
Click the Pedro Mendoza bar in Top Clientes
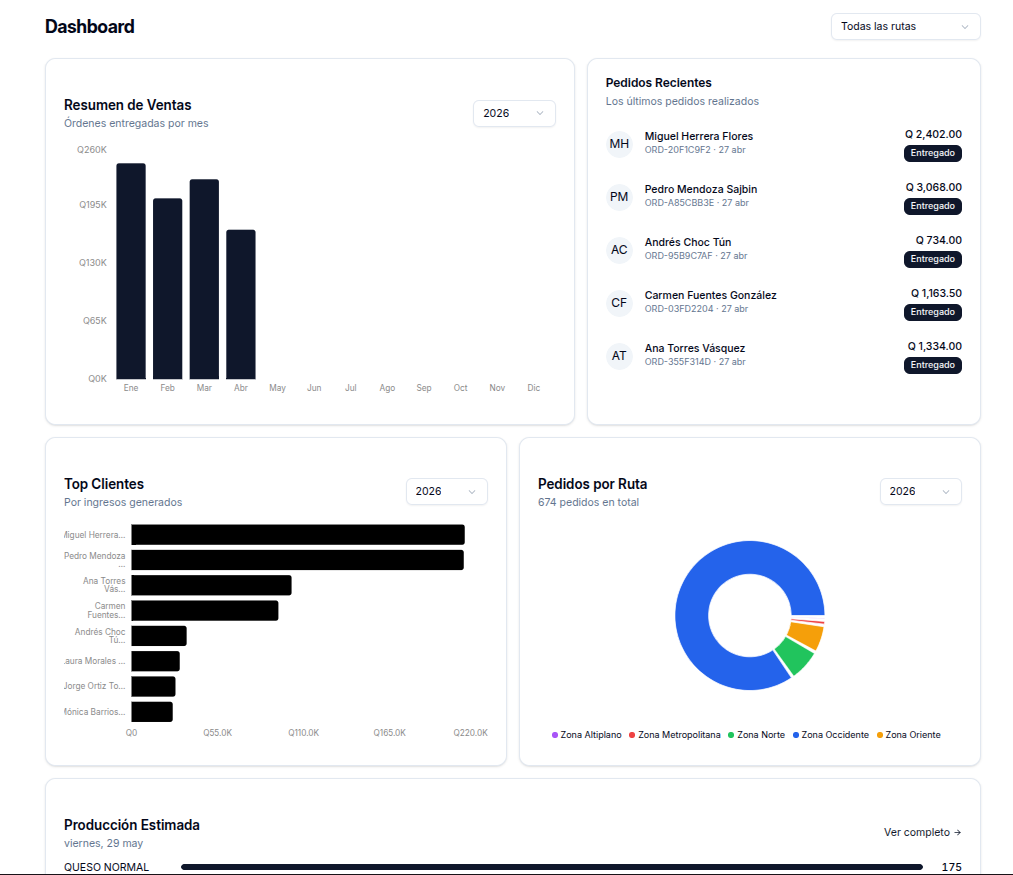[x=297, y=560]
